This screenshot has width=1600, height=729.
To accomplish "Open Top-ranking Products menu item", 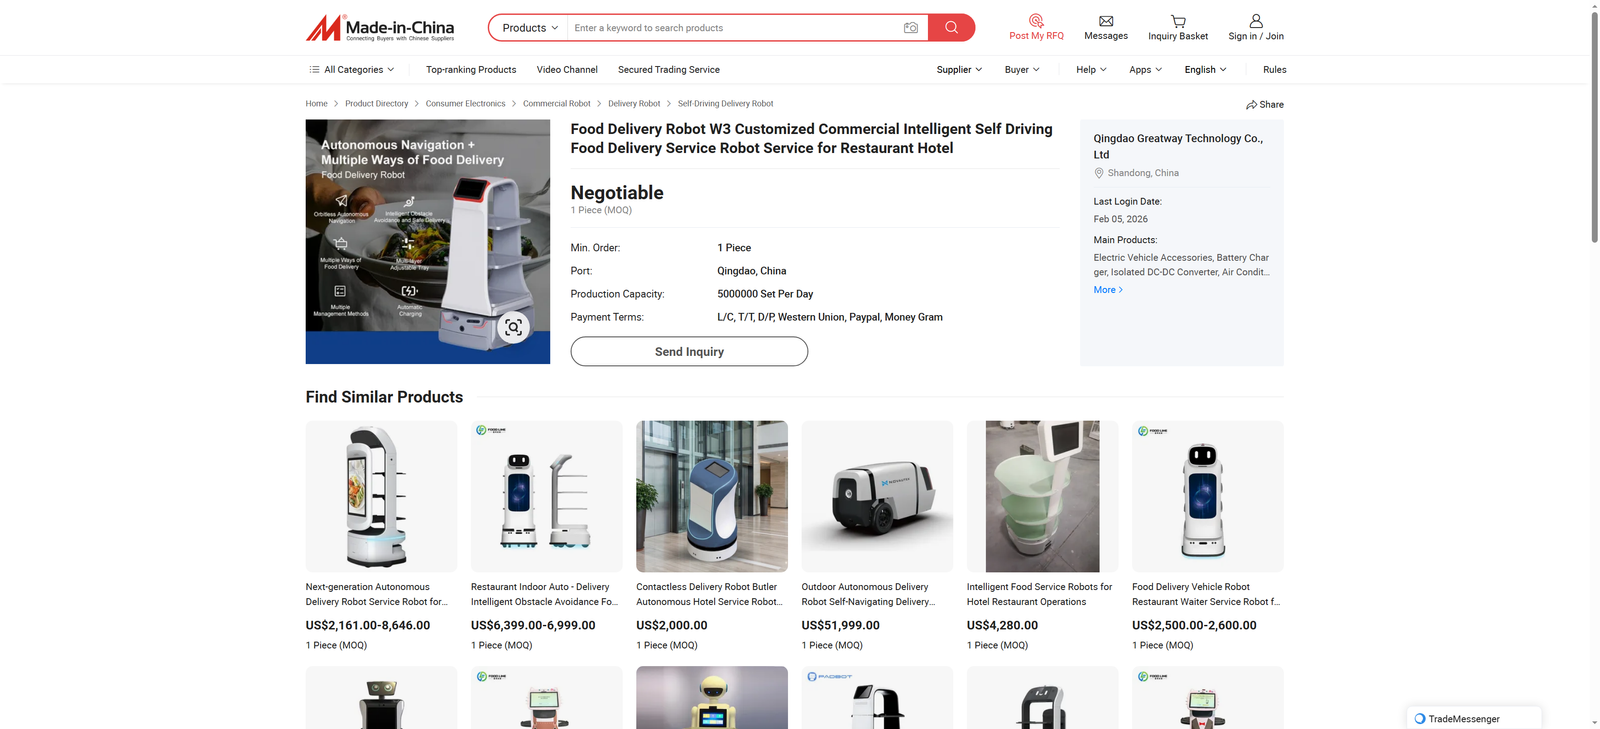I will tap(471, 70).
